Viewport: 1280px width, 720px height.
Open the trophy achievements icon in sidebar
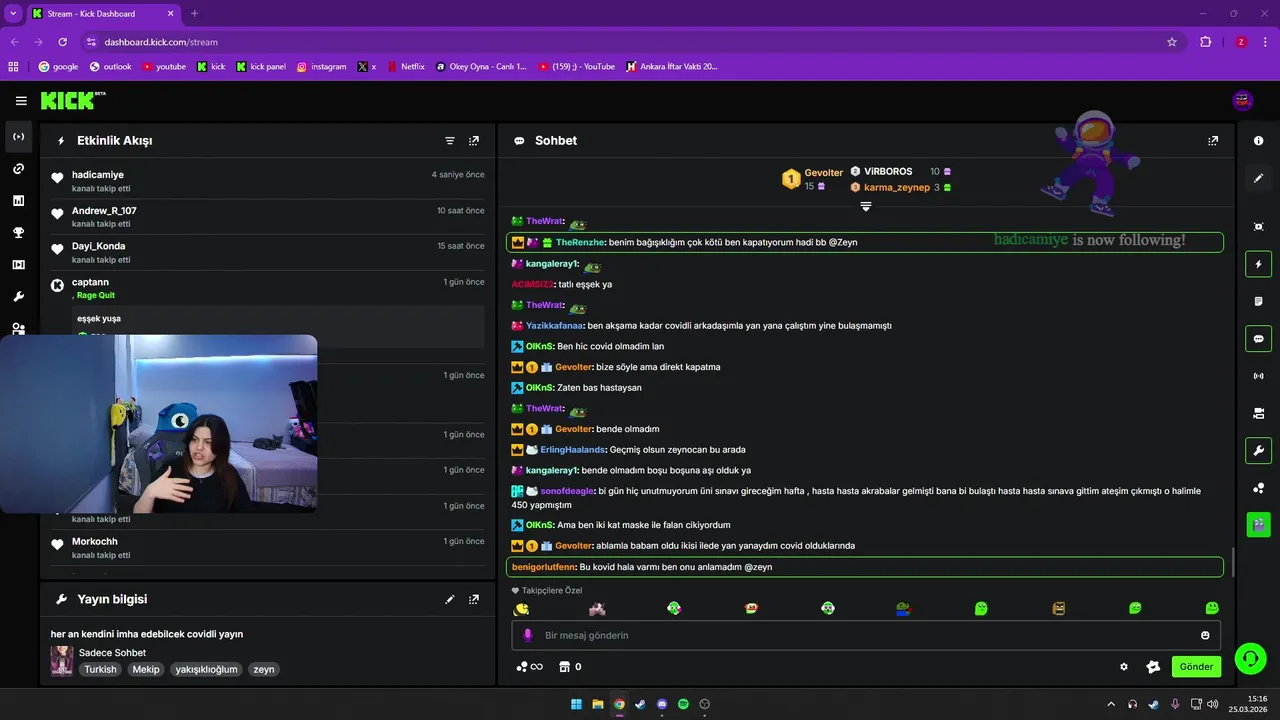(18, 233)
